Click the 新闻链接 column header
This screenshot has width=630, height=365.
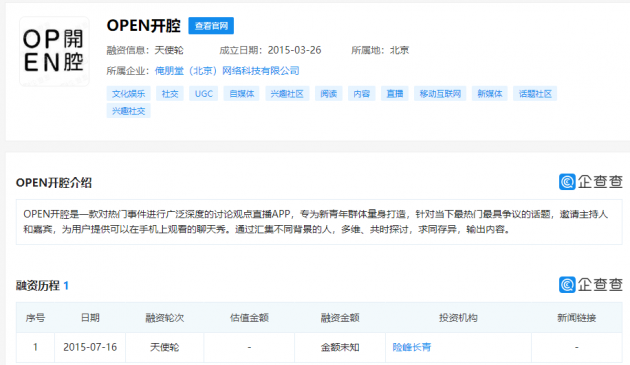577,318
